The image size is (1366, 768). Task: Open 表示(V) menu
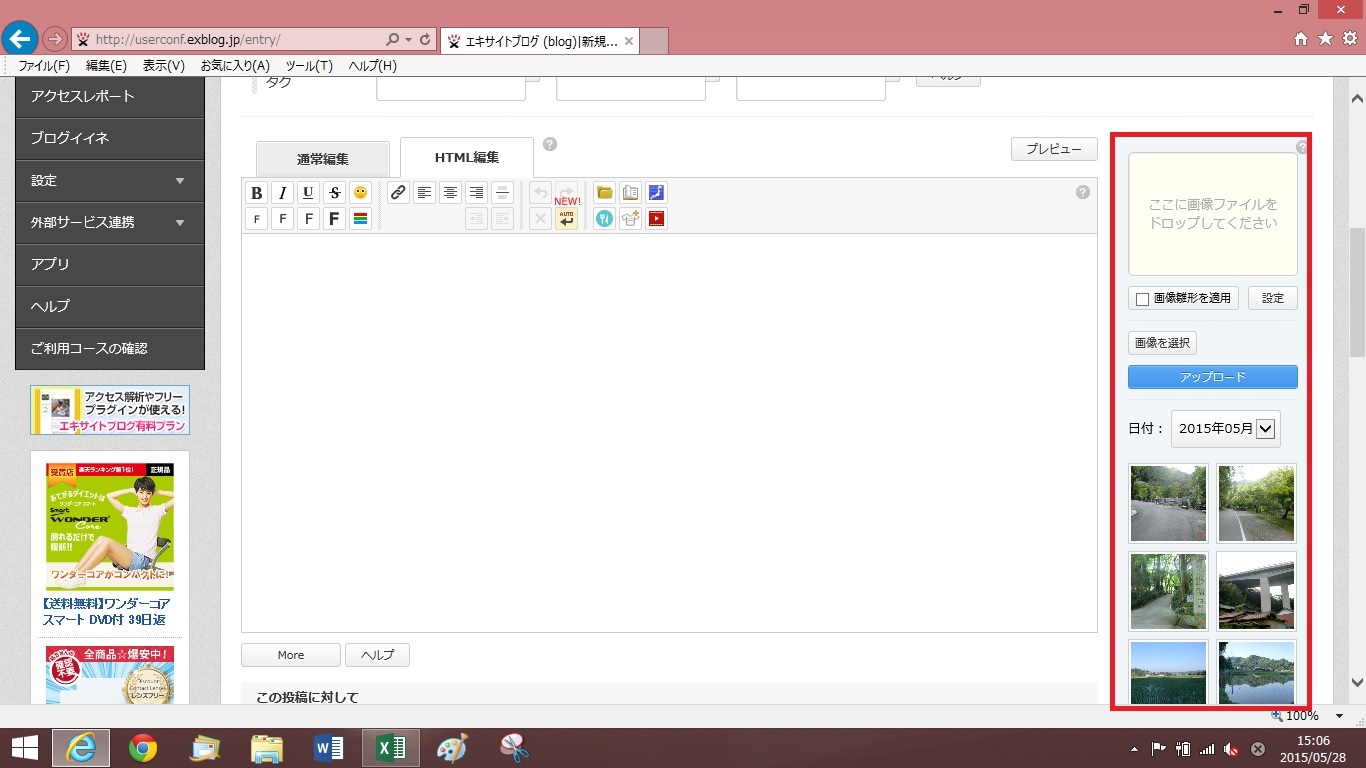click(164, 66)
